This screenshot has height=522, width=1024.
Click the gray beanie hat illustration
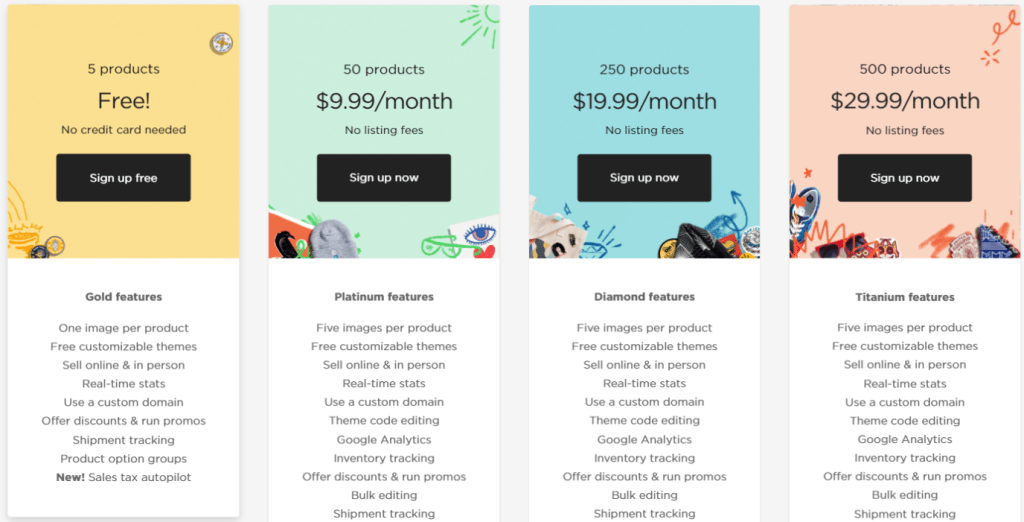tap(334, 239)
